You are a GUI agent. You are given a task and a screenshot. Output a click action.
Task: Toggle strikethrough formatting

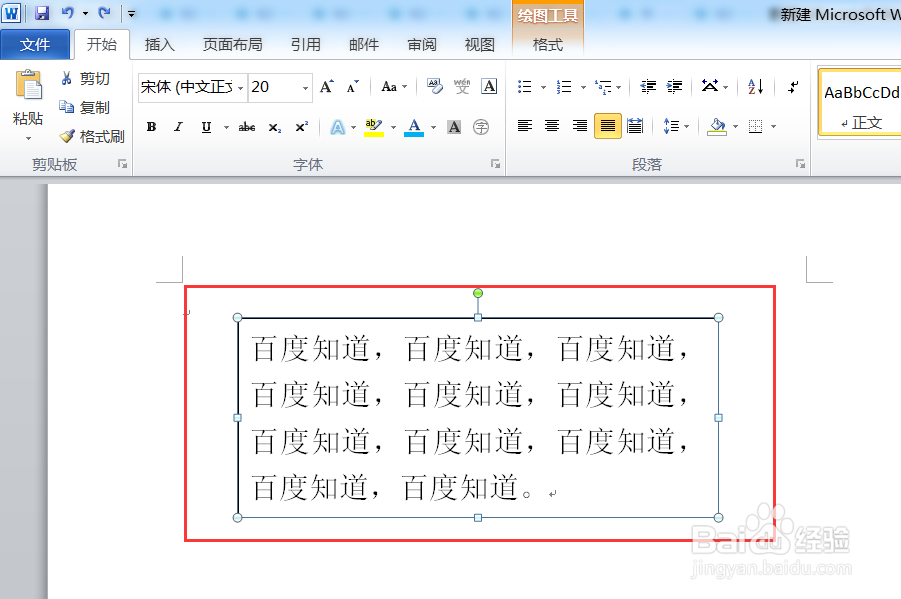[247, 127]
